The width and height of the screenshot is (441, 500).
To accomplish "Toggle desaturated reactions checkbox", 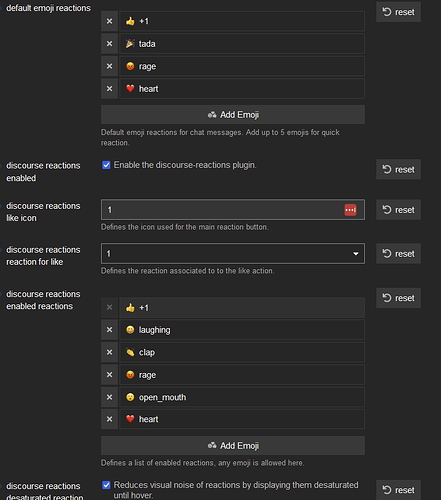I will (106, 485).
